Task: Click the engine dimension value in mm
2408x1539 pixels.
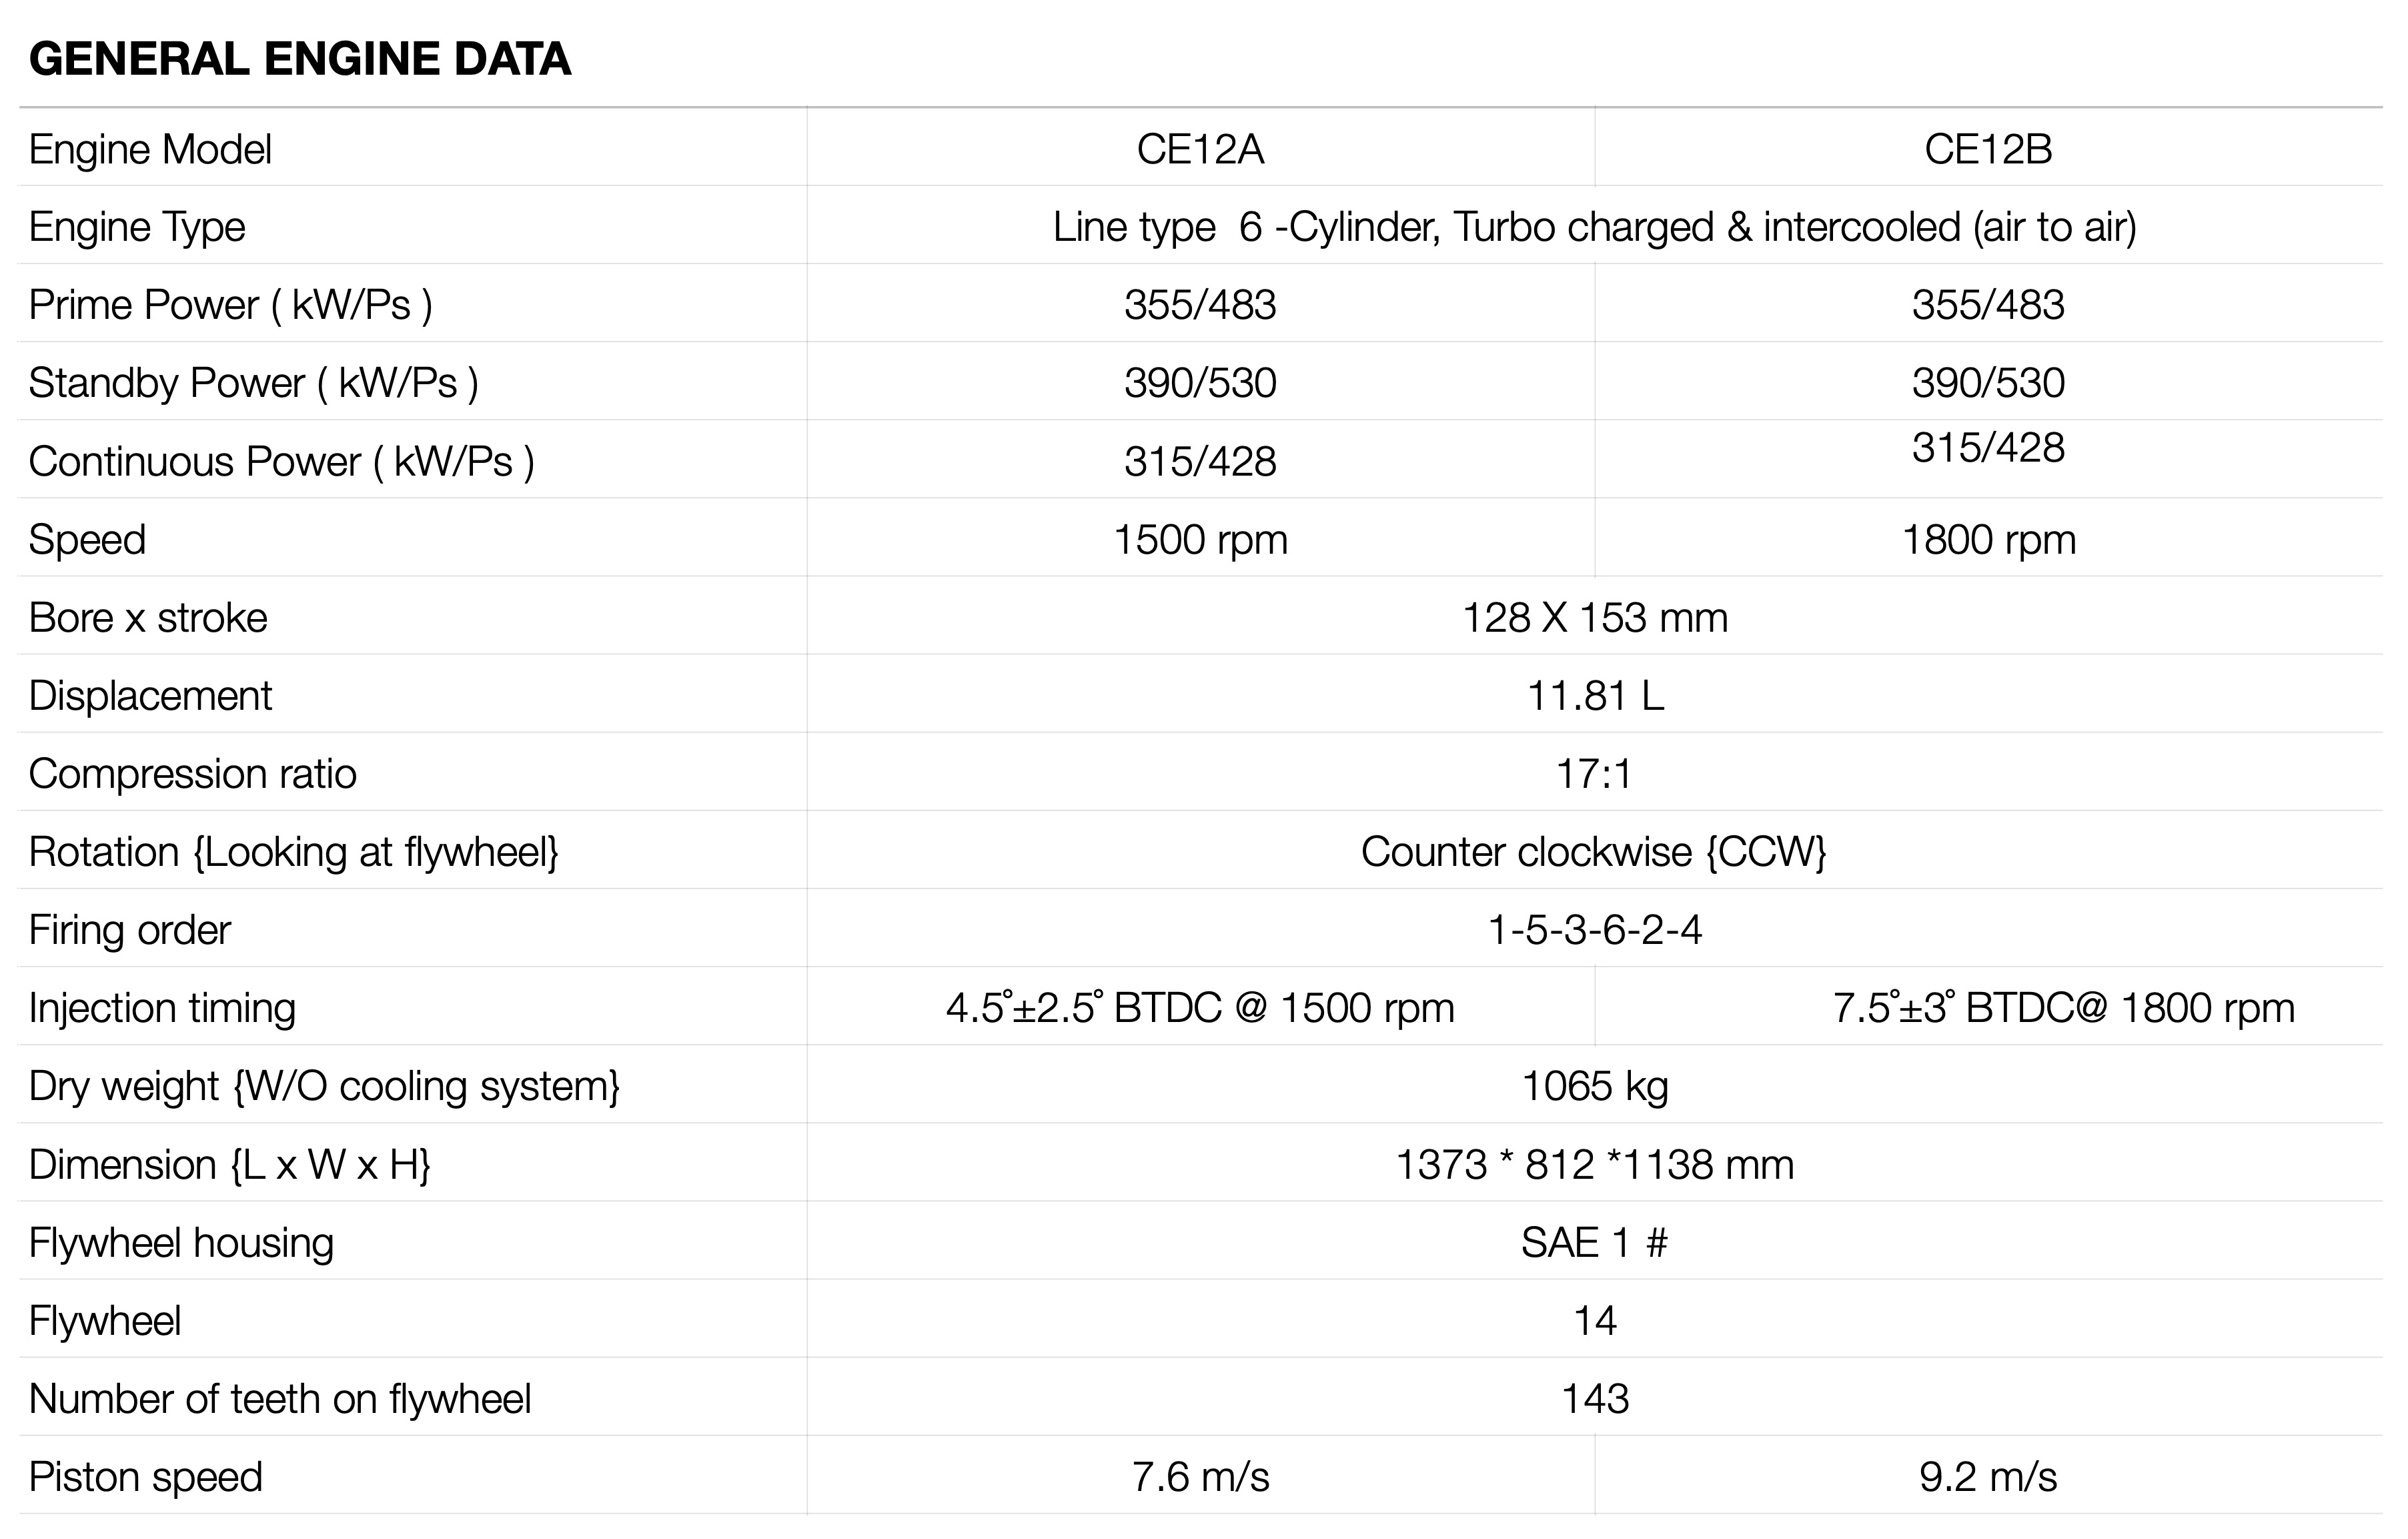Action: pos(1595,1165)
